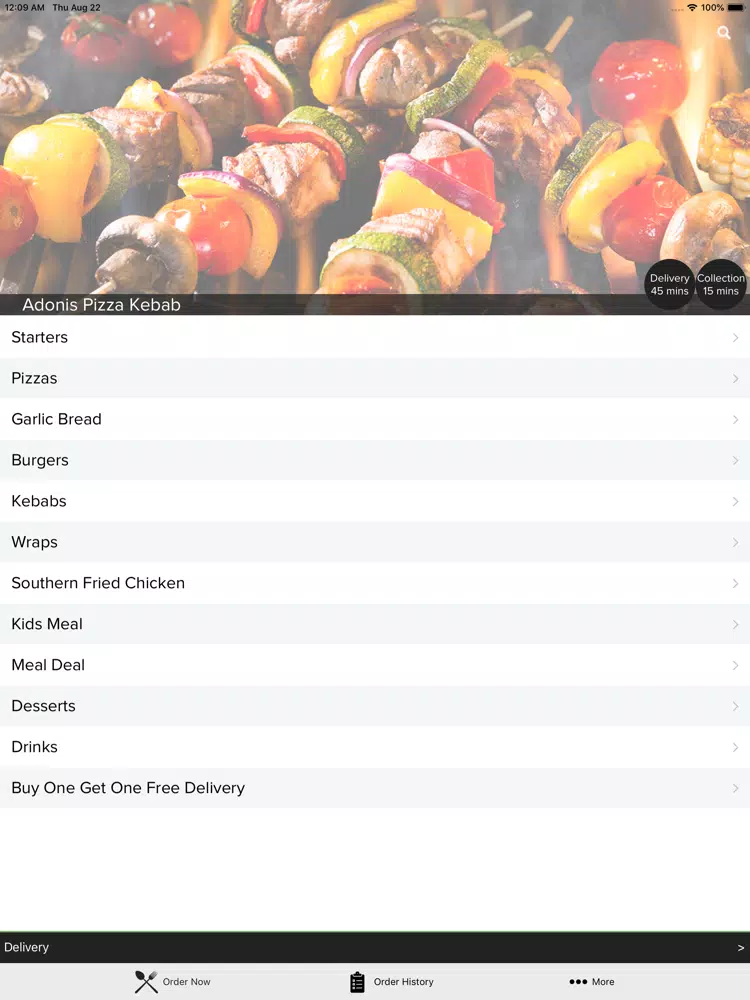
Task: Open the Burgers category
Action: 375,460
